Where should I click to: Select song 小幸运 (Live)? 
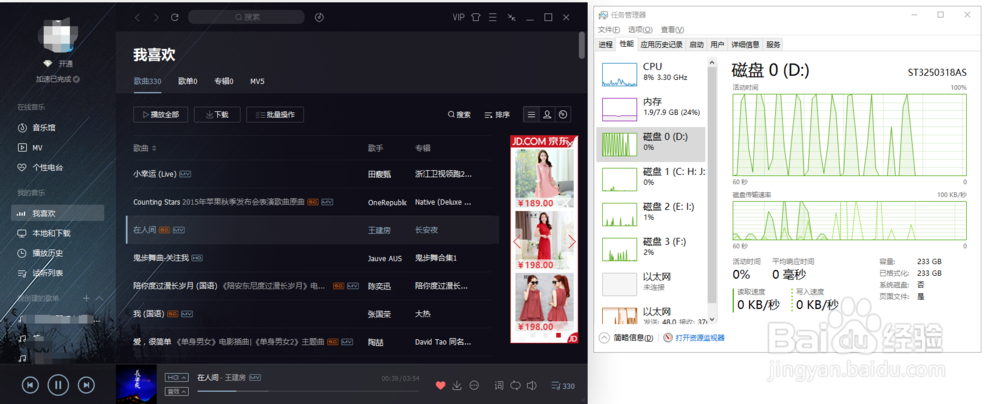[154, 174]
